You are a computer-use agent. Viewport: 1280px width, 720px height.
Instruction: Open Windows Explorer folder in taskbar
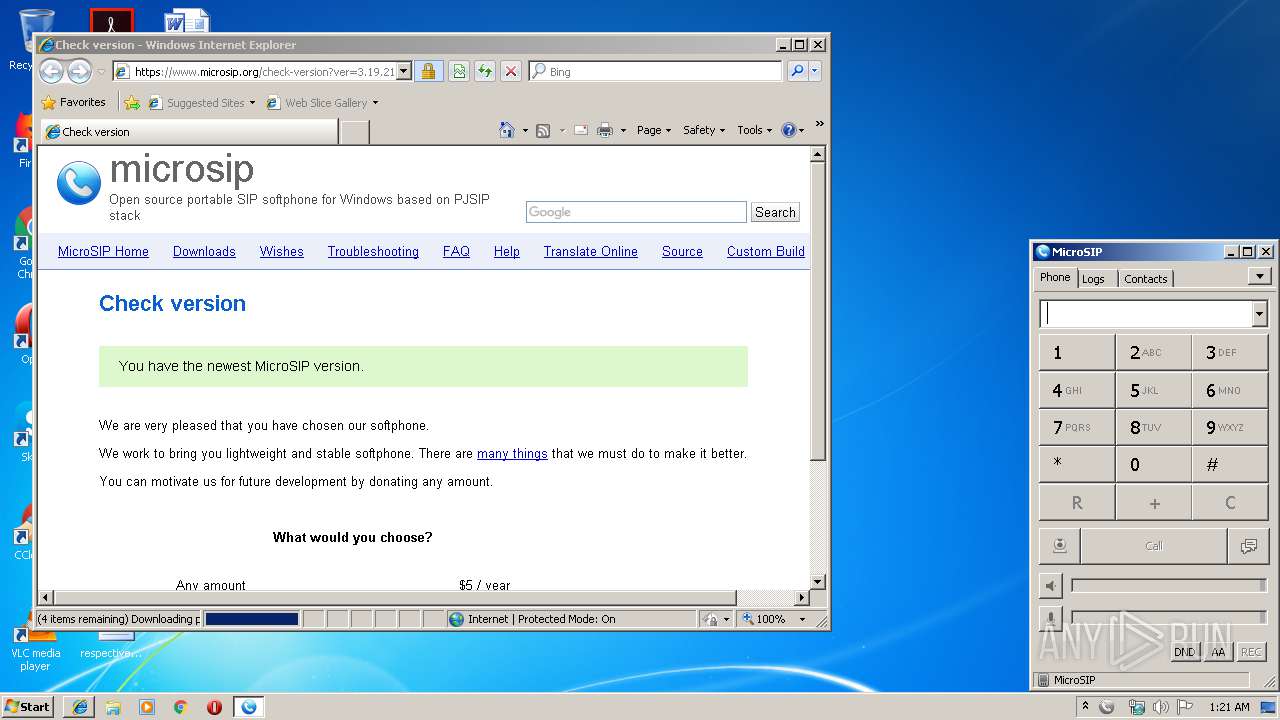(x=113, y=707)
